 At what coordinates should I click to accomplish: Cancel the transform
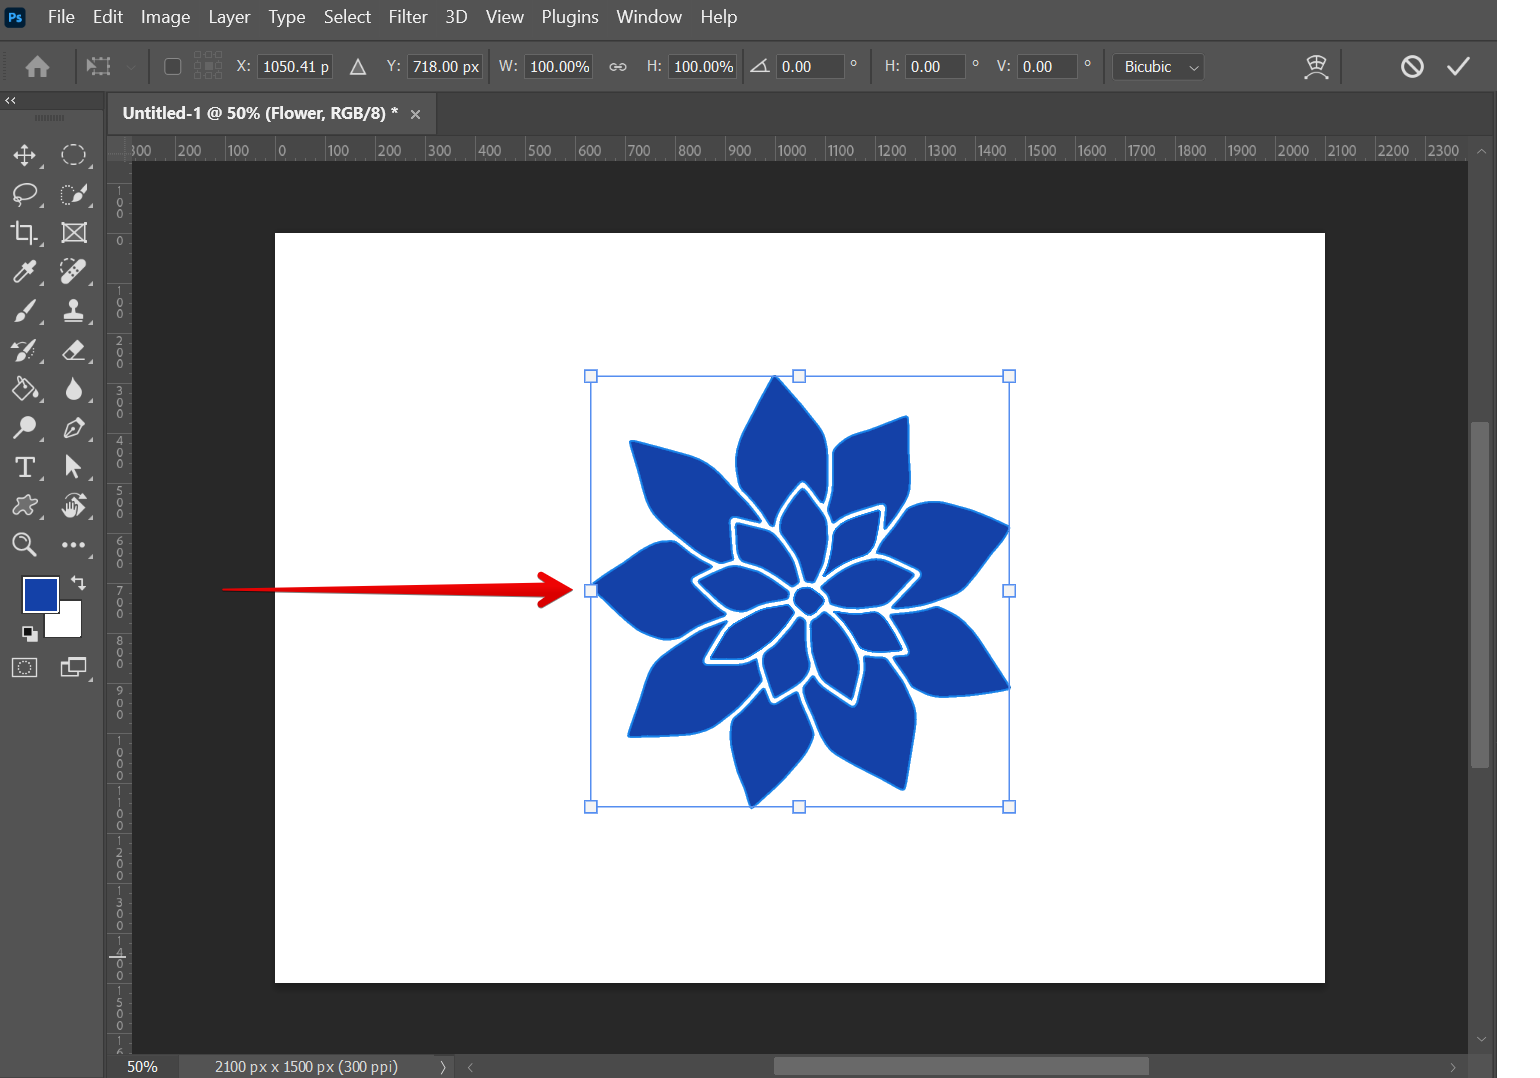(x=1411, y=66)
